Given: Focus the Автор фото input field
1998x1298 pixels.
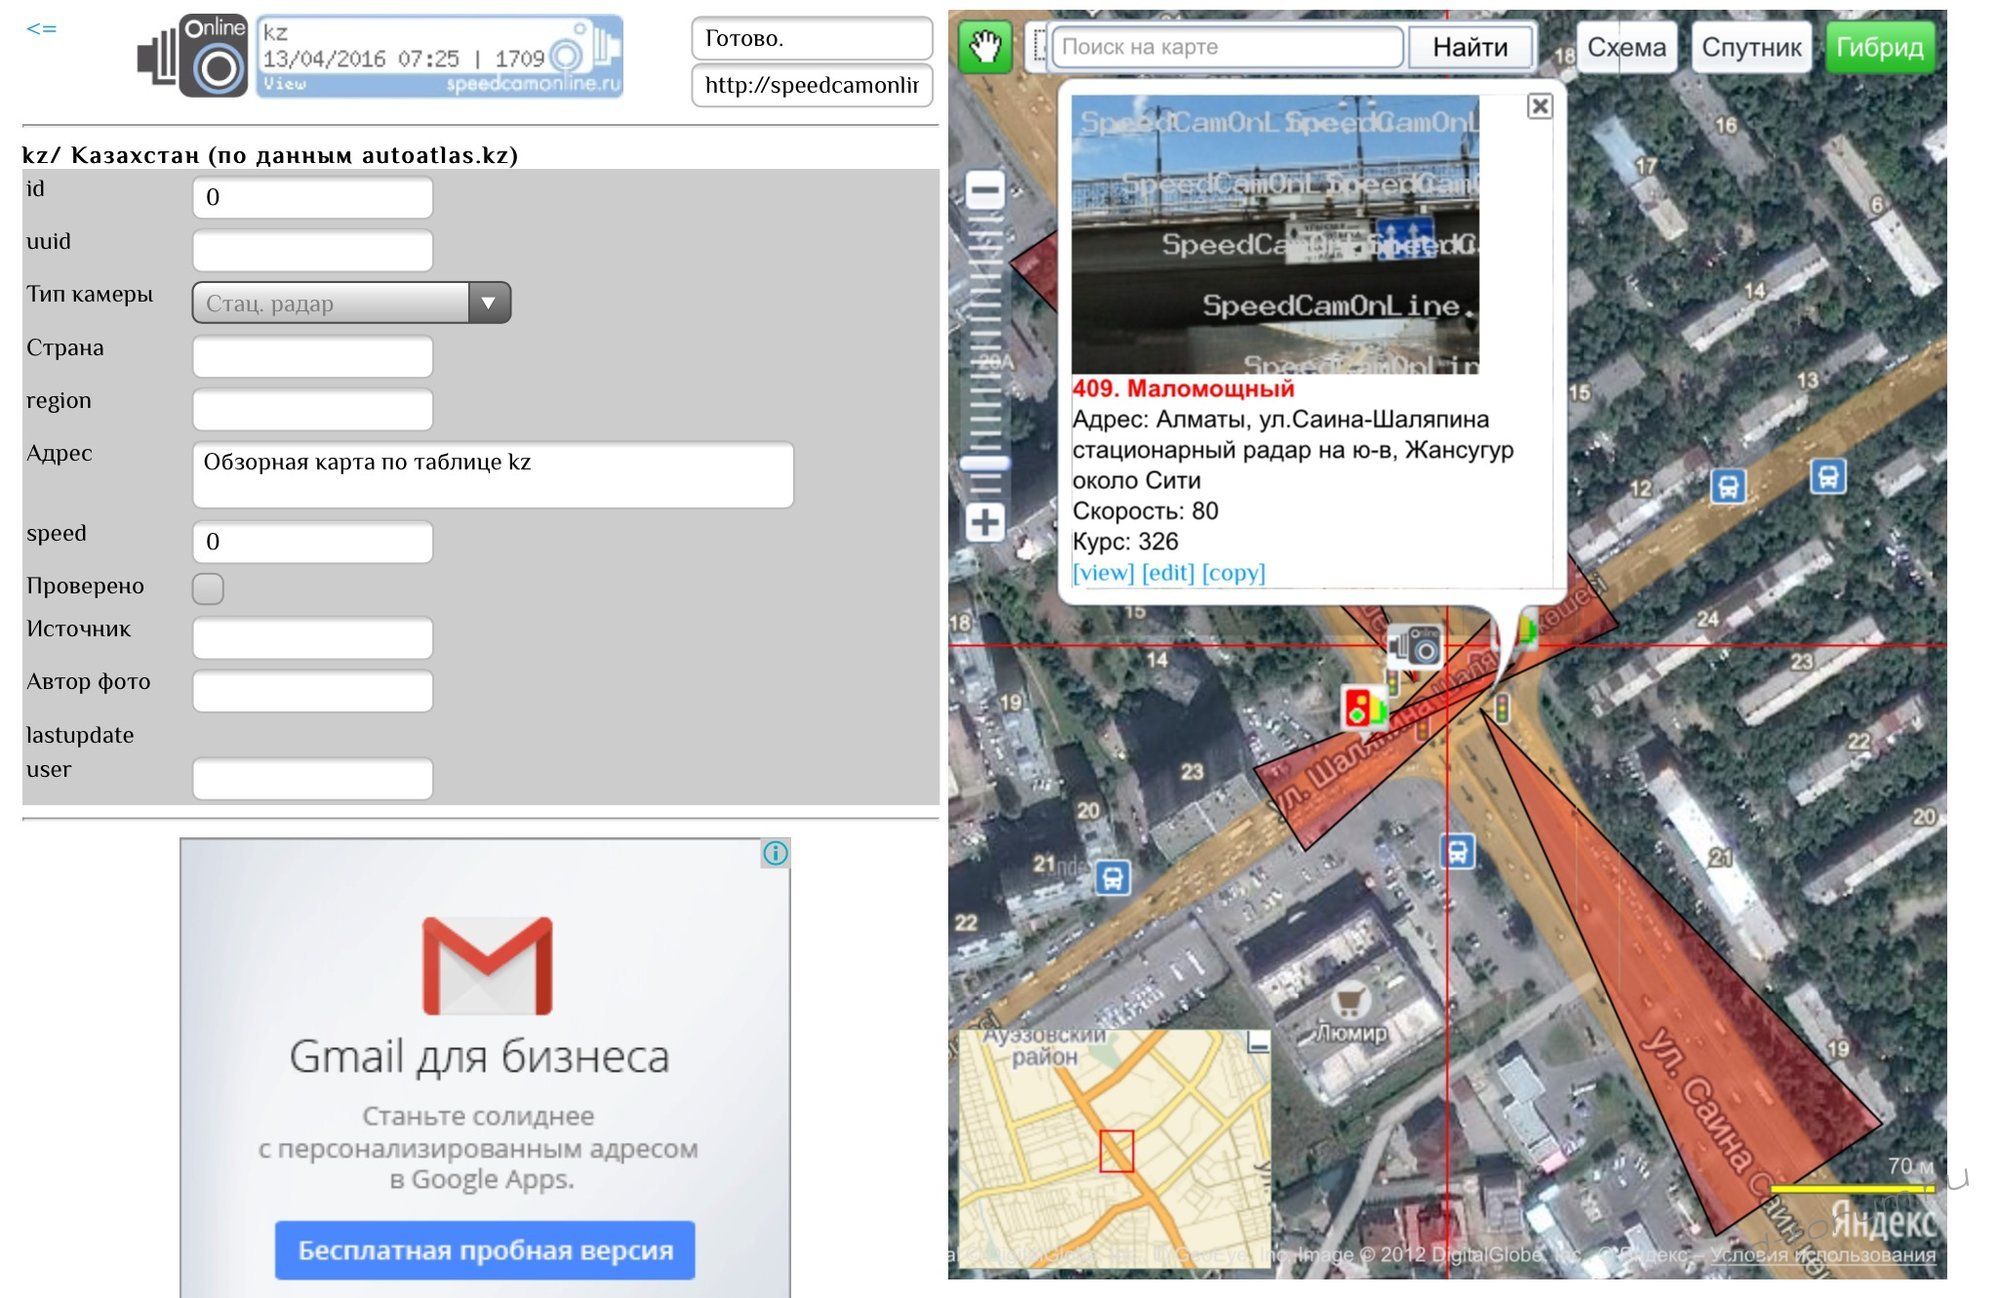Looking at the screenshot, I should (312, 690).
